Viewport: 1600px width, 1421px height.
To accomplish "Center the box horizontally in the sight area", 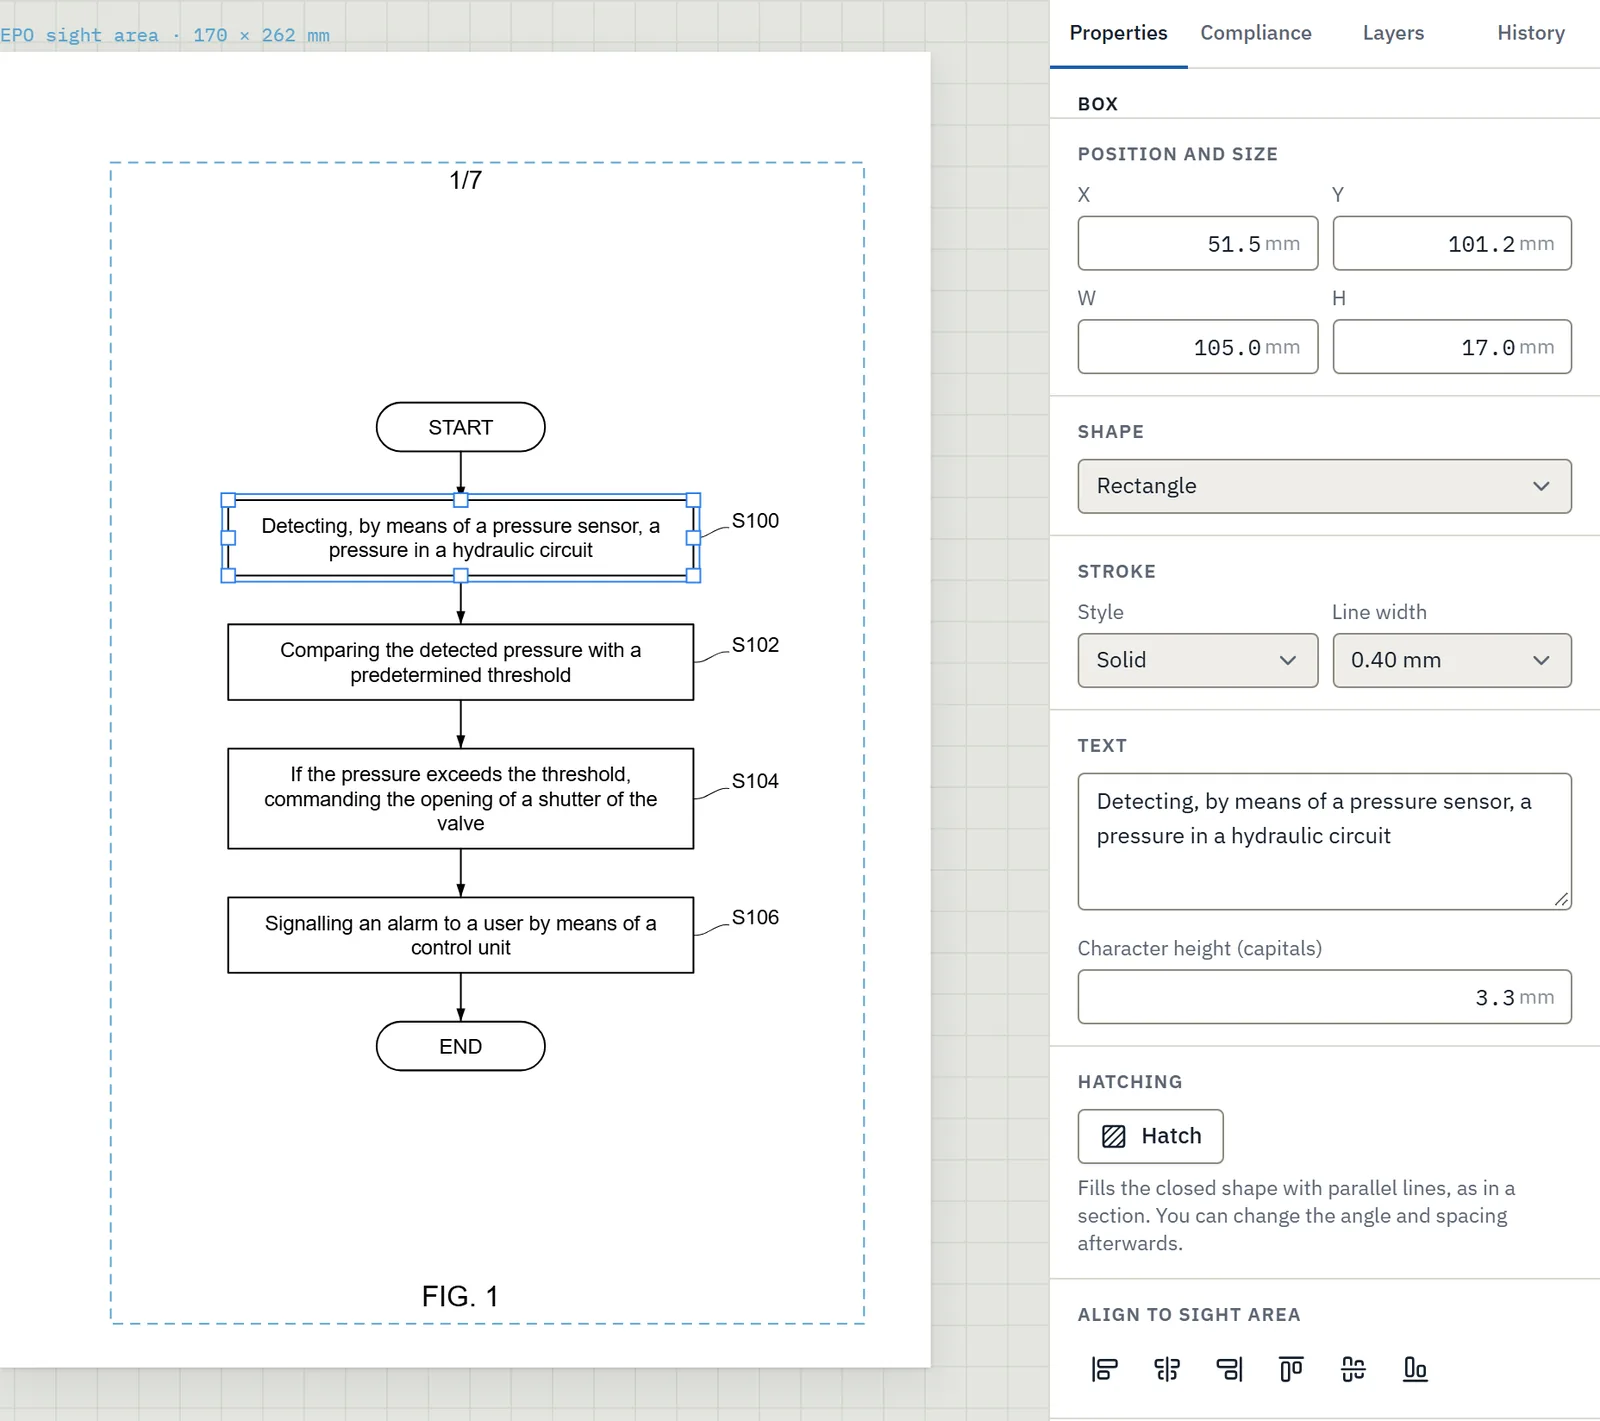I will 1167,1369.
